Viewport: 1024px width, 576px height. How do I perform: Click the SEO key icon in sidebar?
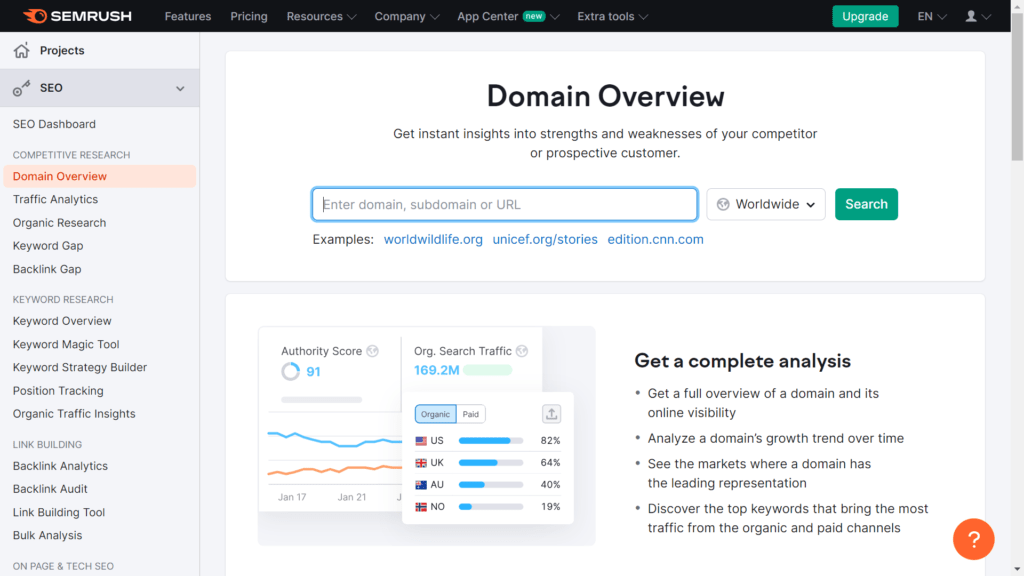pos(22,88)
